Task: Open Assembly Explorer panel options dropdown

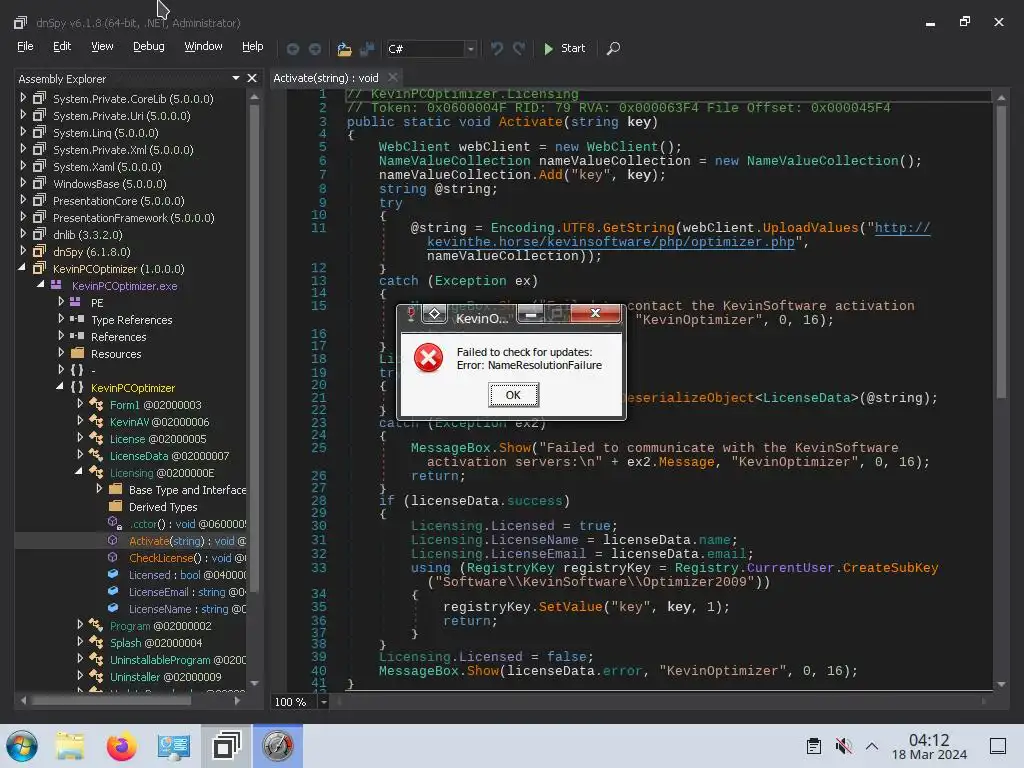Action: [236, 78]
